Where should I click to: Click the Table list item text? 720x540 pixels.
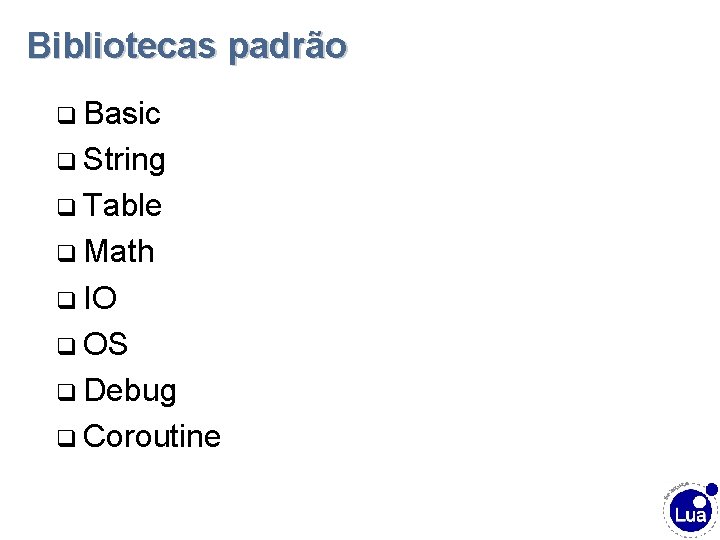click(123, 206)
